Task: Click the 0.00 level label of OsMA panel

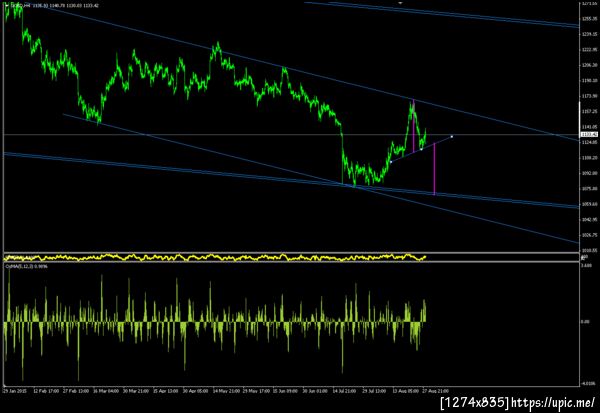Action: pos(585,322)
